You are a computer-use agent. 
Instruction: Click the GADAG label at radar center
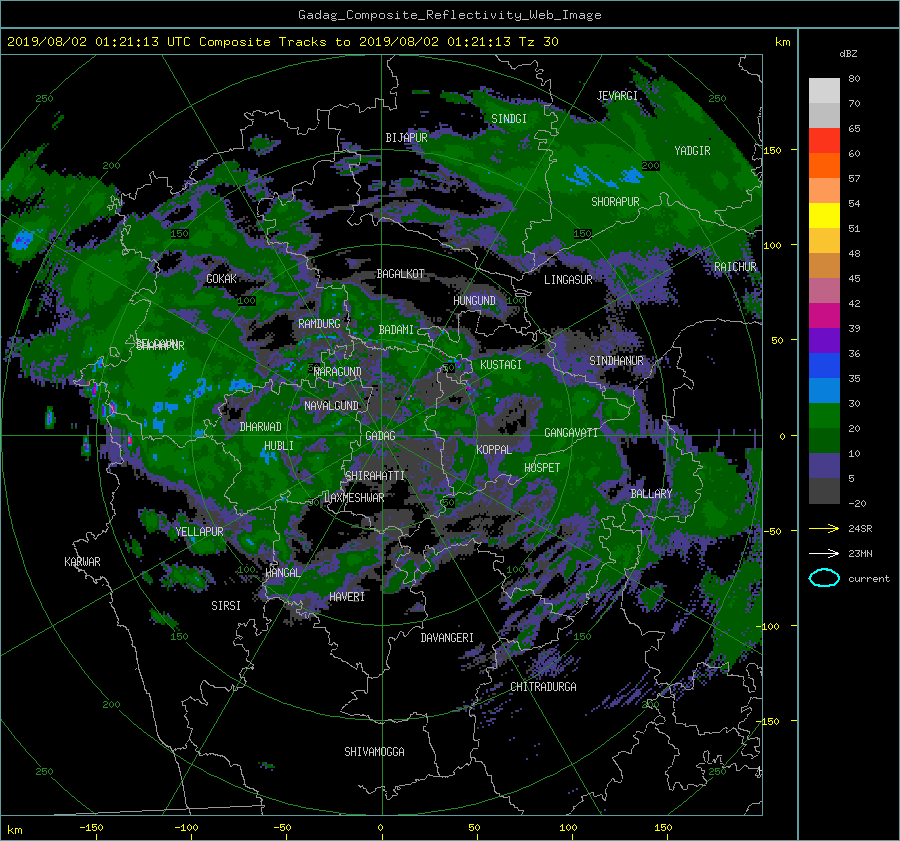tap(380, 436)
